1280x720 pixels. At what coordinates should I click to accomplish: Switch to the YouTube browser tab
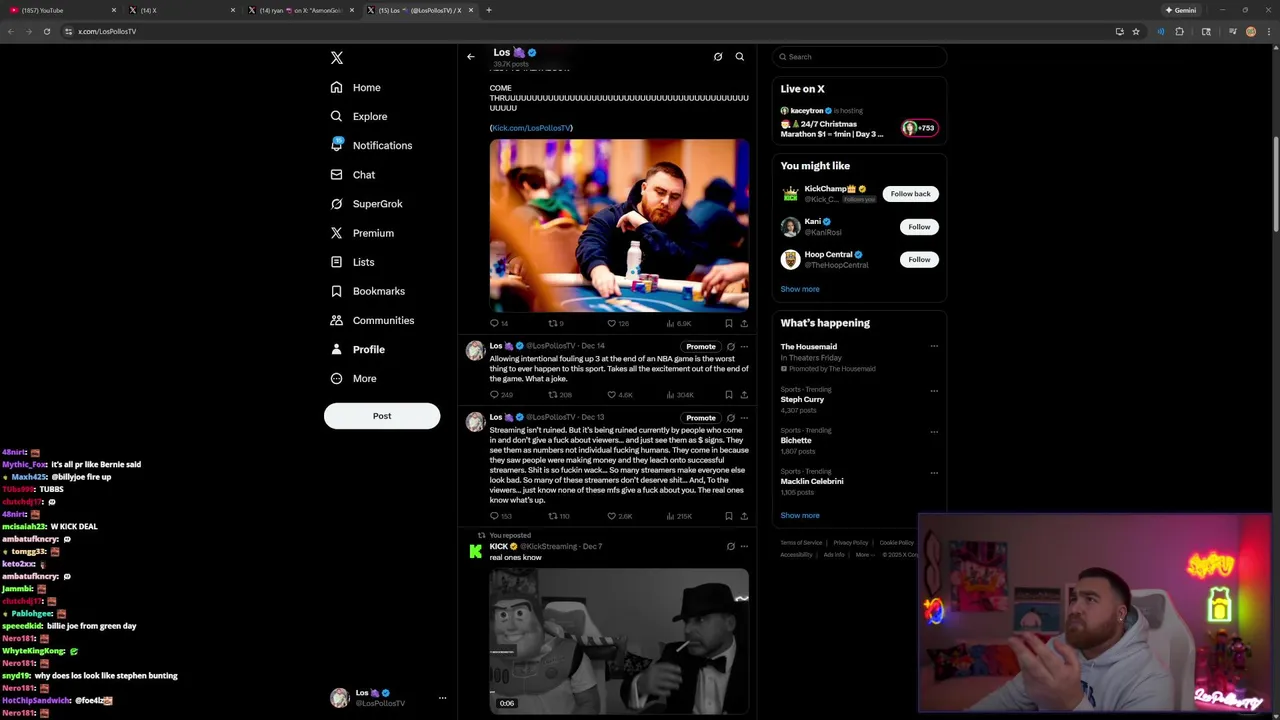click(x=64, y=10)
